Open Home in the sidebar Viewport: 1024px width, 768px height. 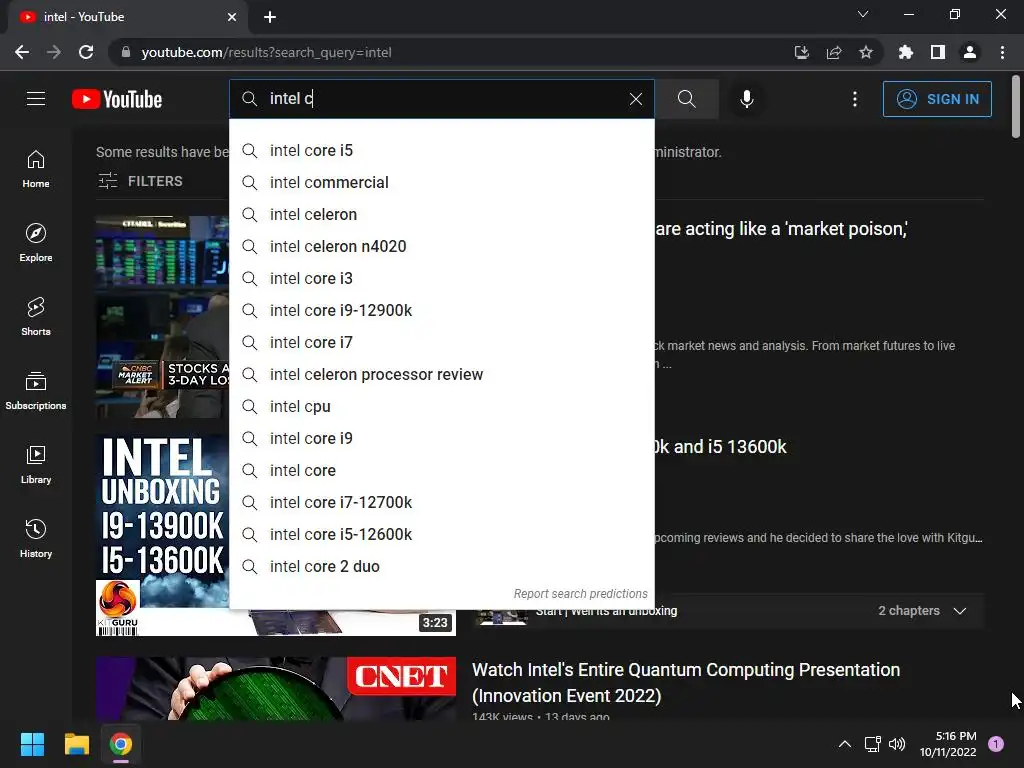36,169
